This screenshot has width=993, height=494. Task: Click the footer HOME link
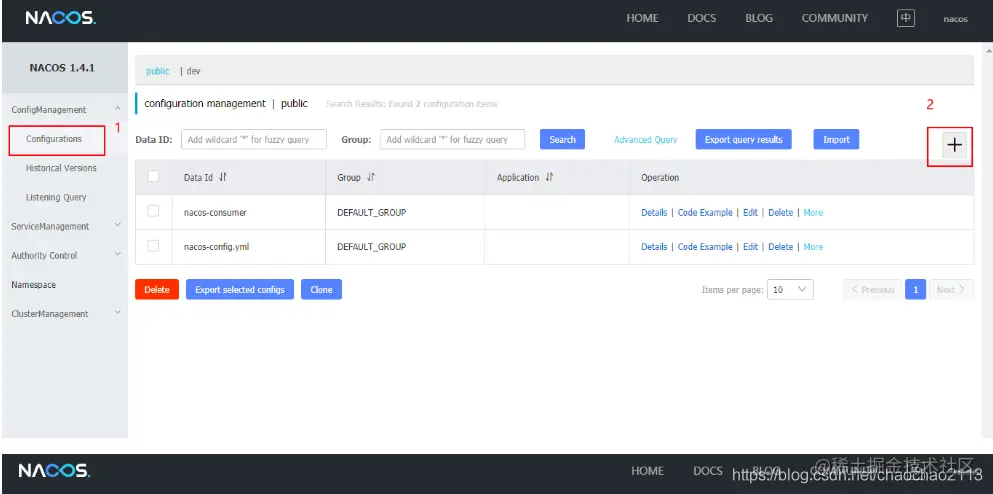[x=647, y=471]
